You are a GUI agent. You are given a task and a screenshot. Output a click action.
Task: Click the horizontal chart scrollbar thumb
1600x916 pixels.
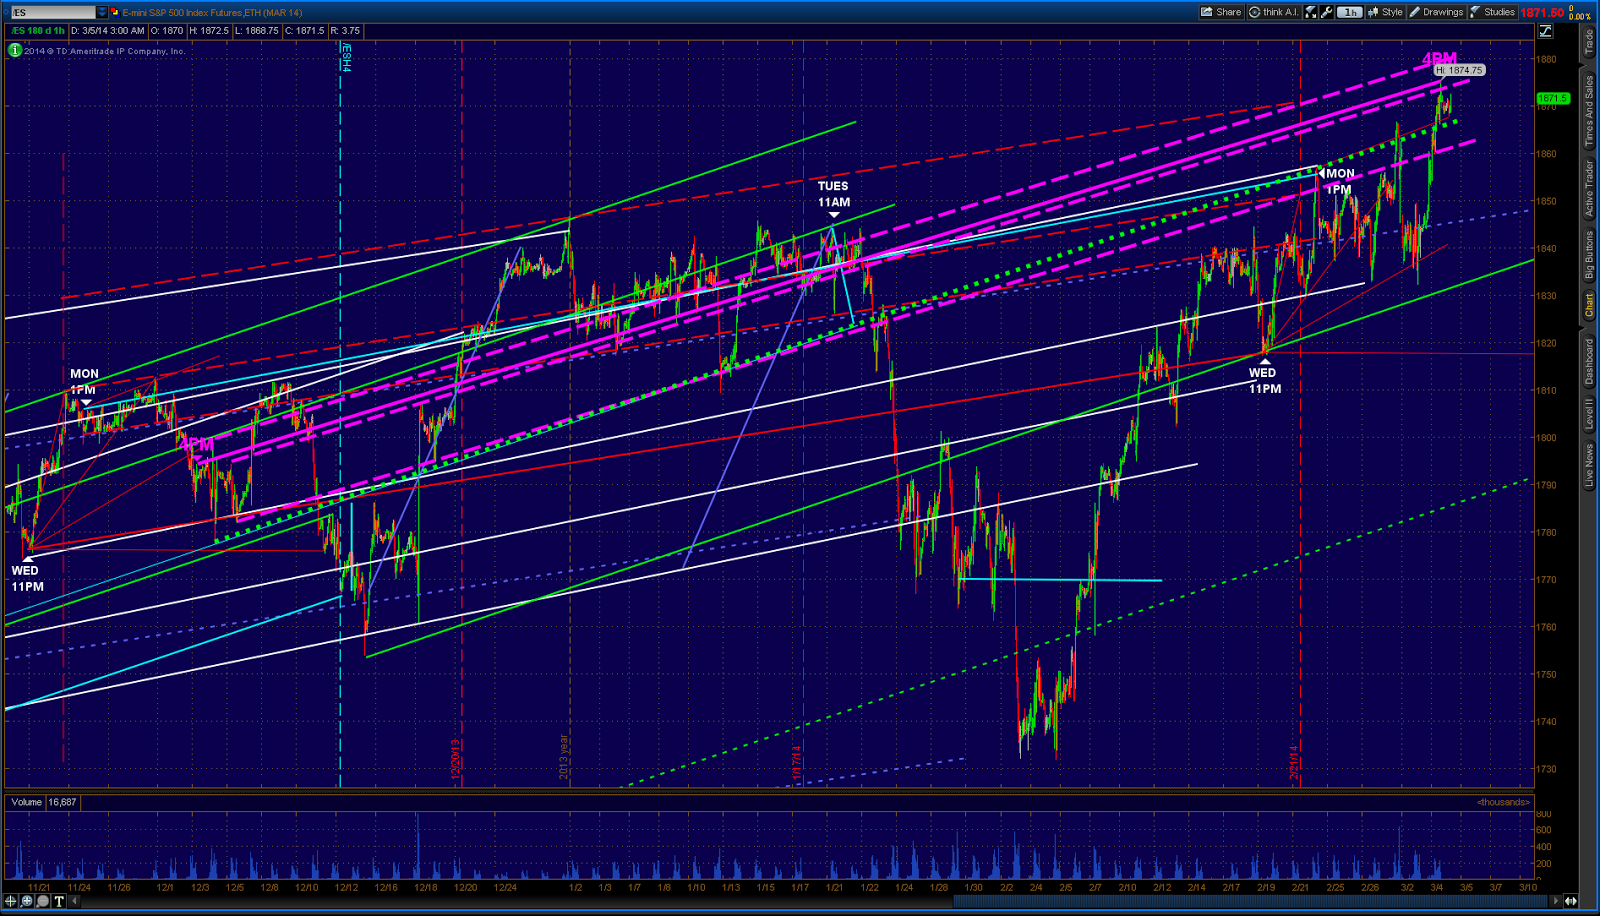(x=1252, y=901)
